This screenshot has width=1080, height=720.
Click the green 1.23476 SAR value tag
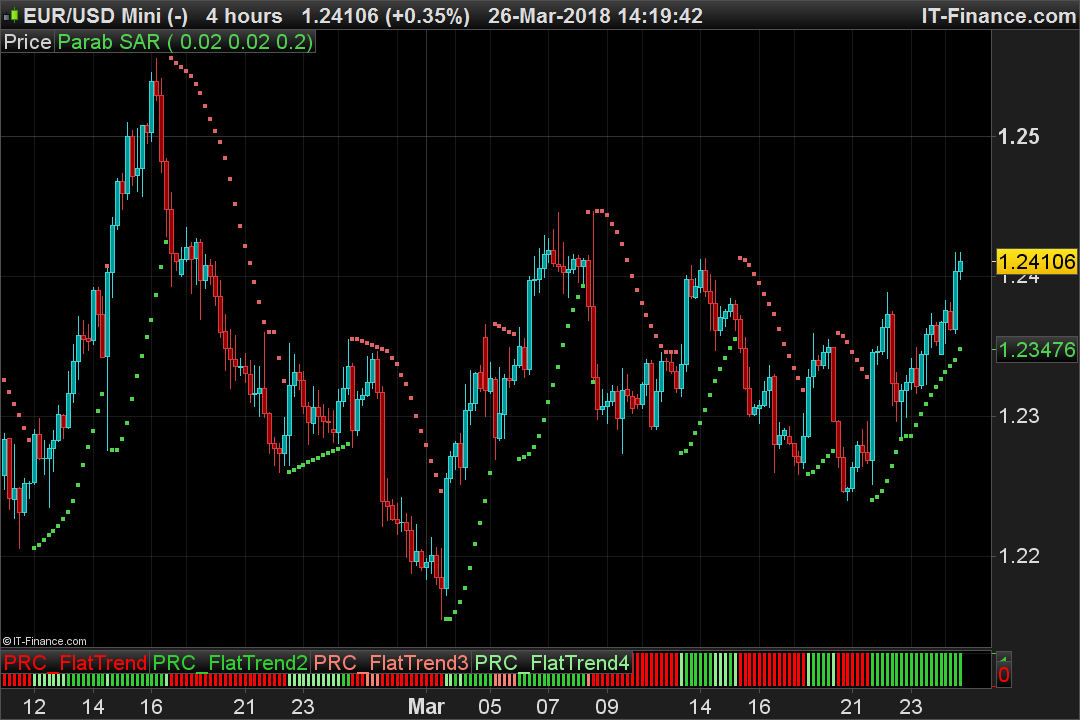pos(1036,350)
